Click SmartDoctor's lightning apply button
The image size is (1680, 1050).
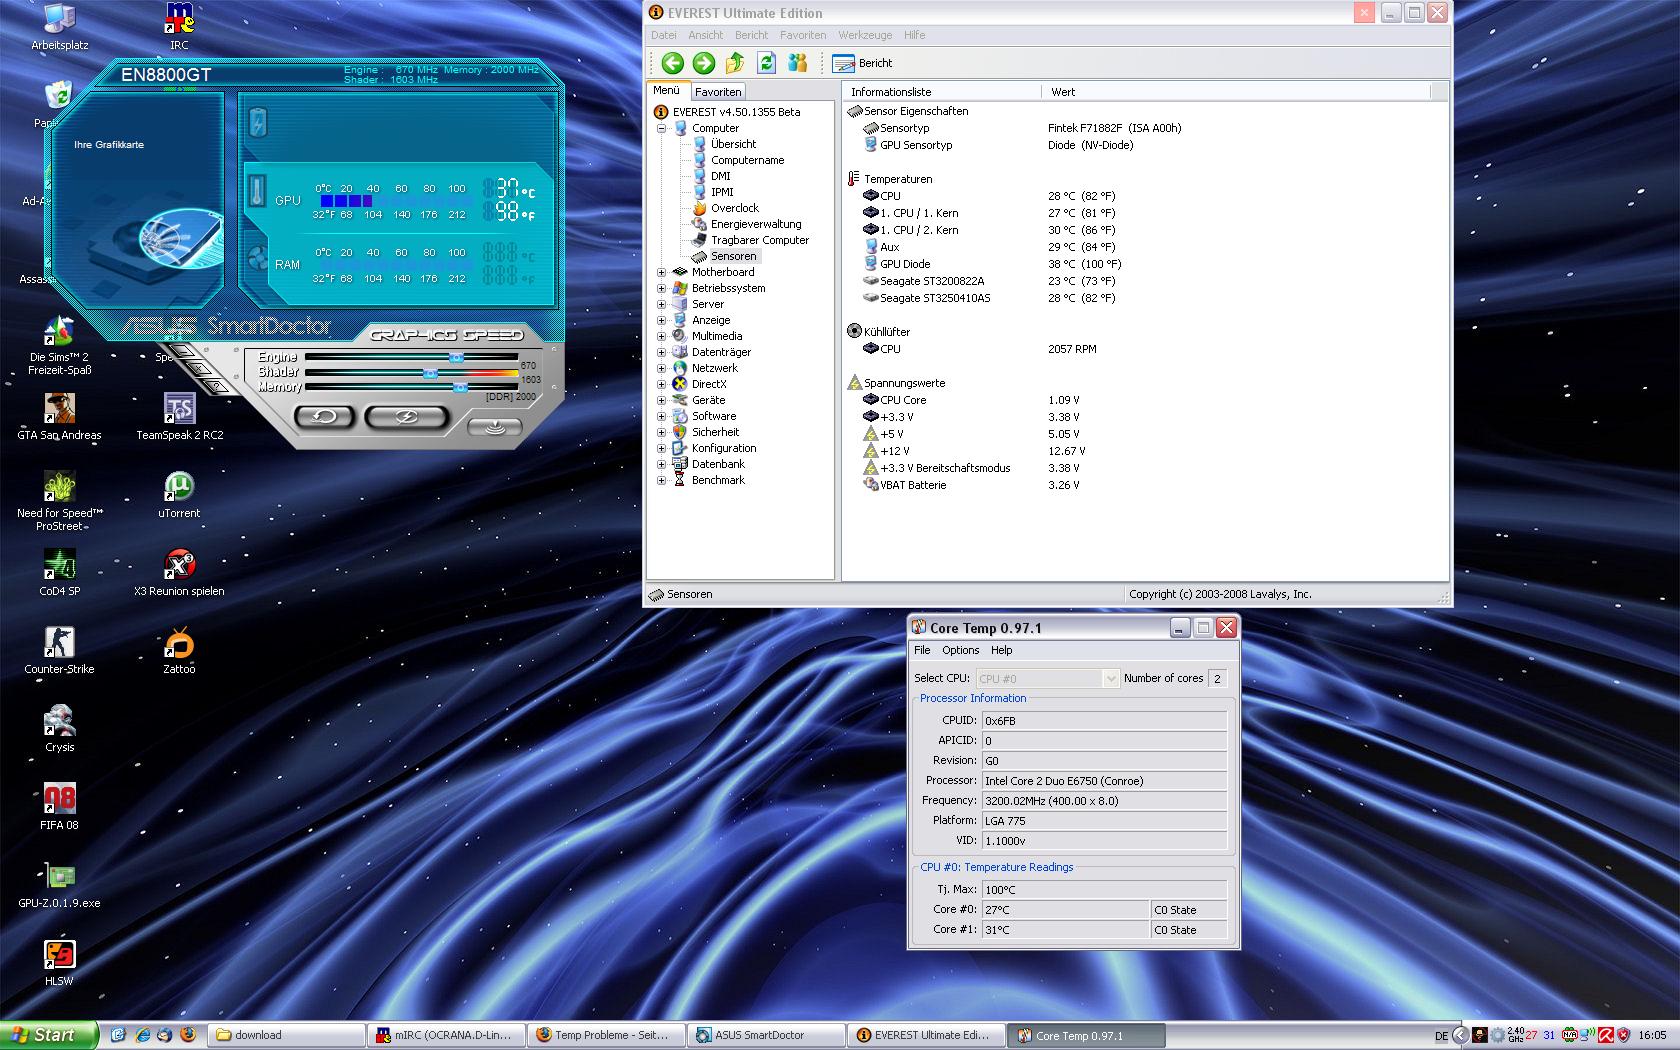tap(406, 416)
